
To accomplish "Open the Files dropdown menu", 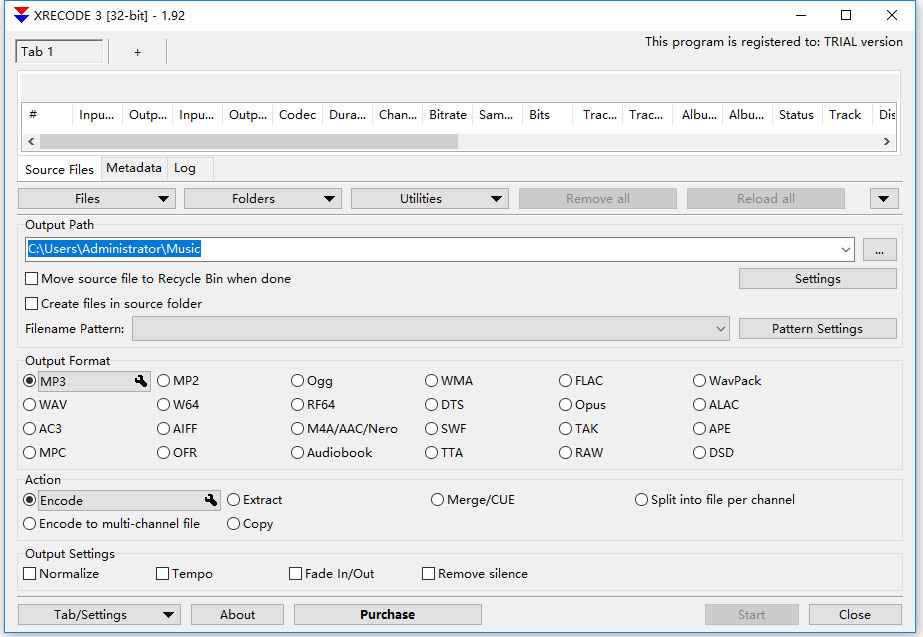I will click(97, 199).
